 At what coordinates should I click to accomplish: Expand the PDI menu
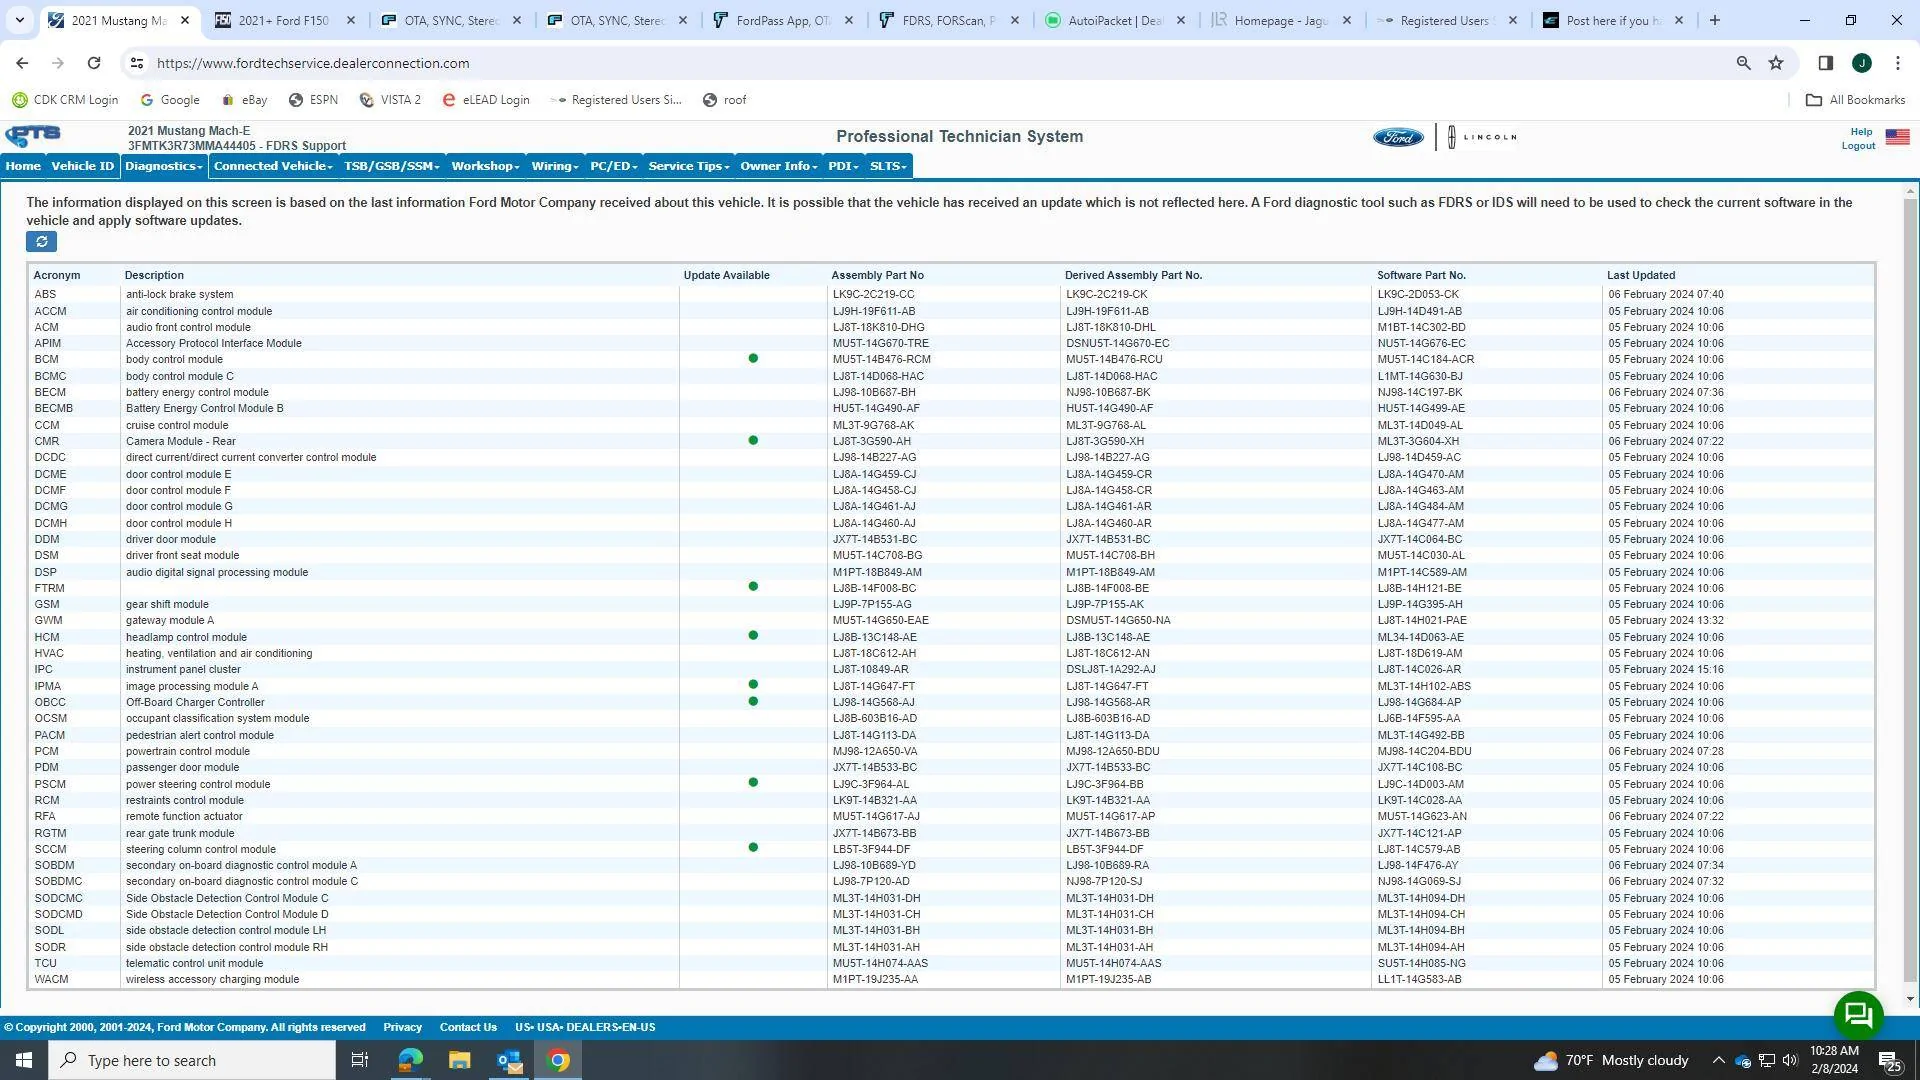point(843,166)
